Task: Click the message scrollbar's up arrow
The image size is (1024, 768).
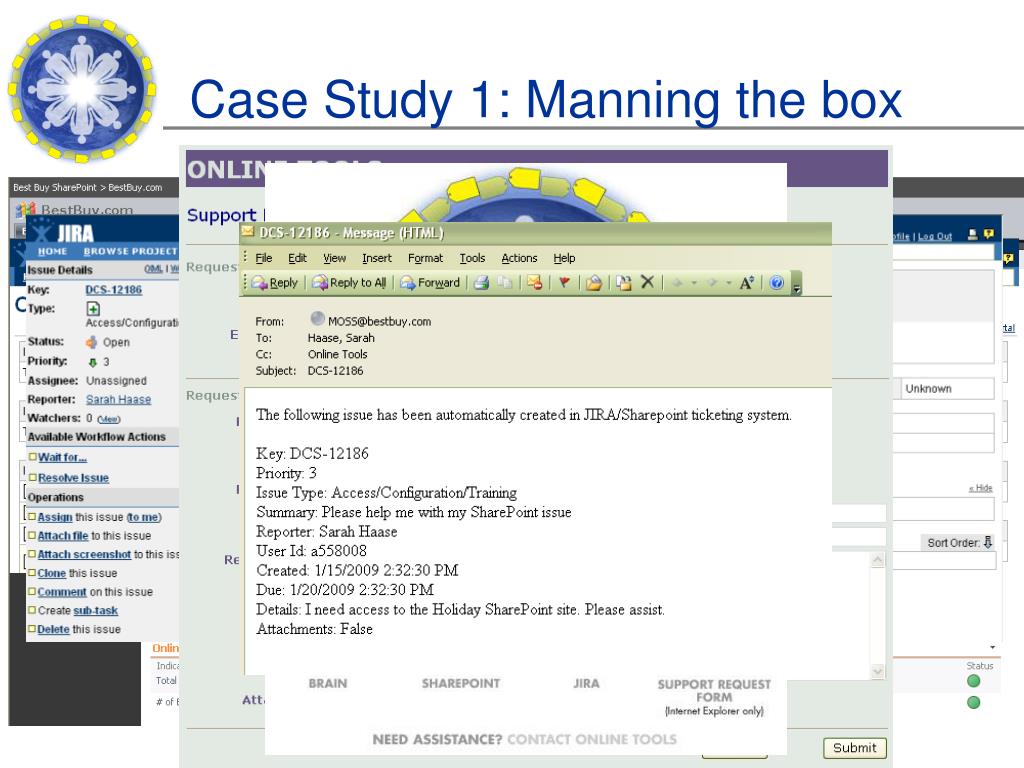Action: 878,560
